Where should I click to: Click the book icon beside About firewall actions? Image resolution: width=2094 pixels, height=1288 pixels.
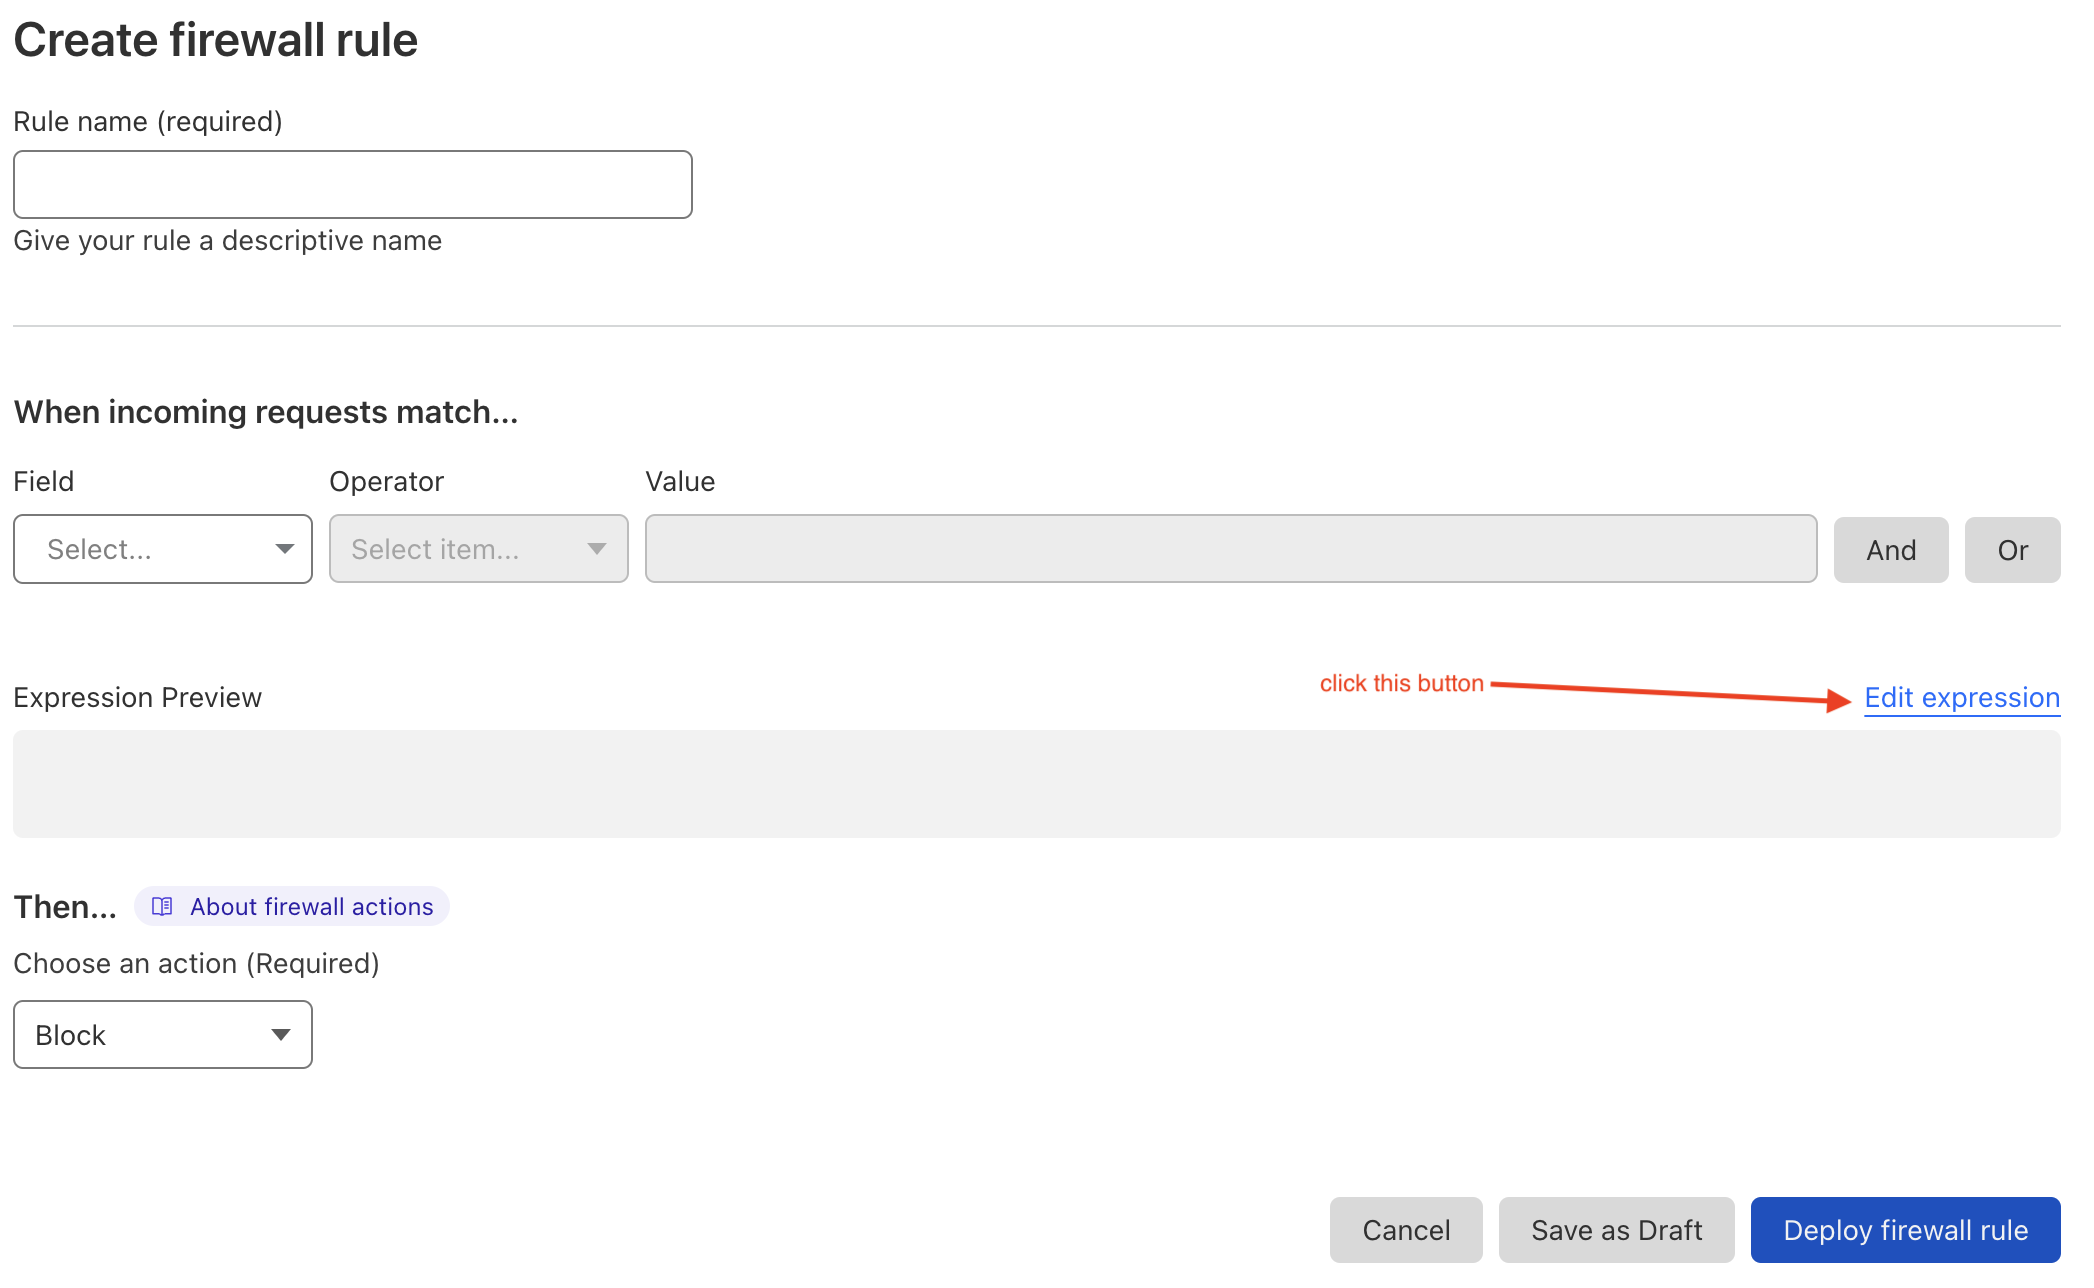(x=161, y=906)
